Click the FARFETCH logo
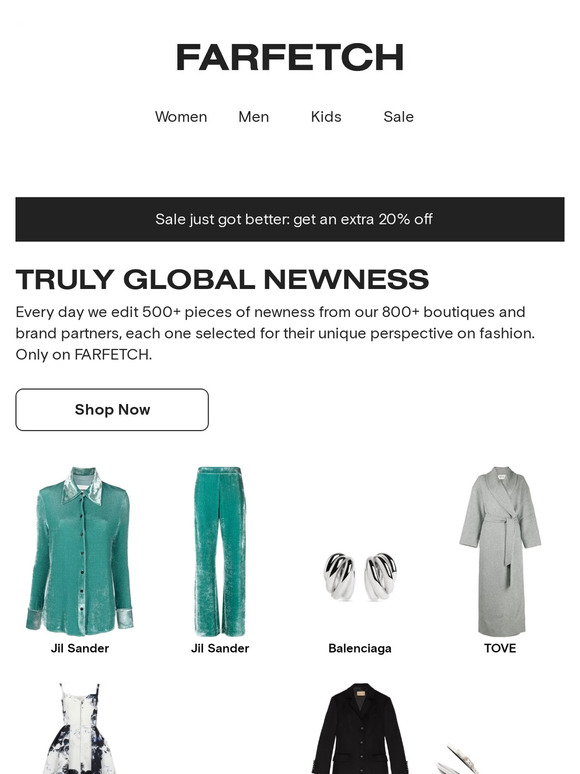 [290, 58]
